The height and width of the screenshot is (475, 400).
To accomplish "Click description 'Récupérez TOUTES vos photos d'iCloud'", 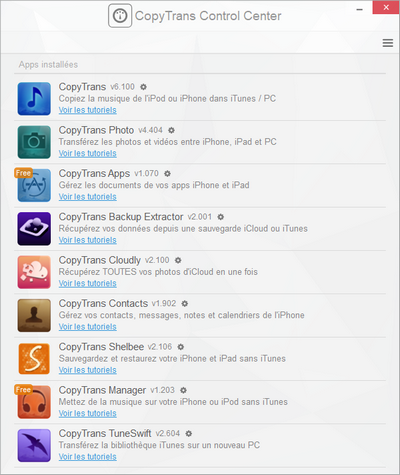I will coord(158,272).
